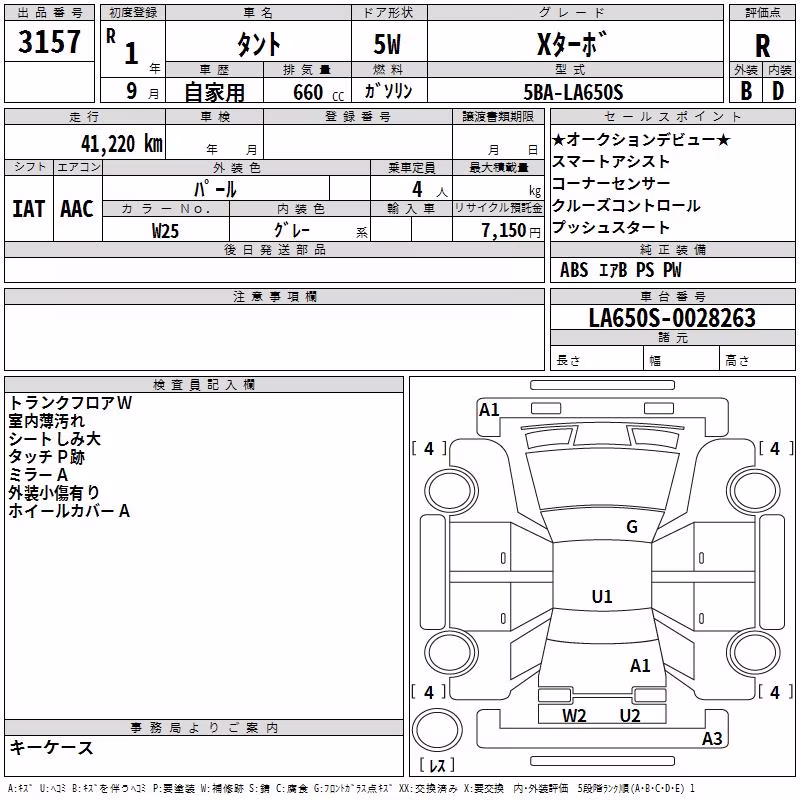
Task: Click the lot number 3157
Action: tap(49, 41)
